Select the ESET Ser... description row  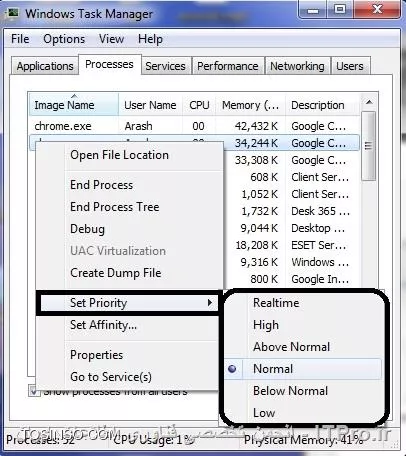pos(318,245)
